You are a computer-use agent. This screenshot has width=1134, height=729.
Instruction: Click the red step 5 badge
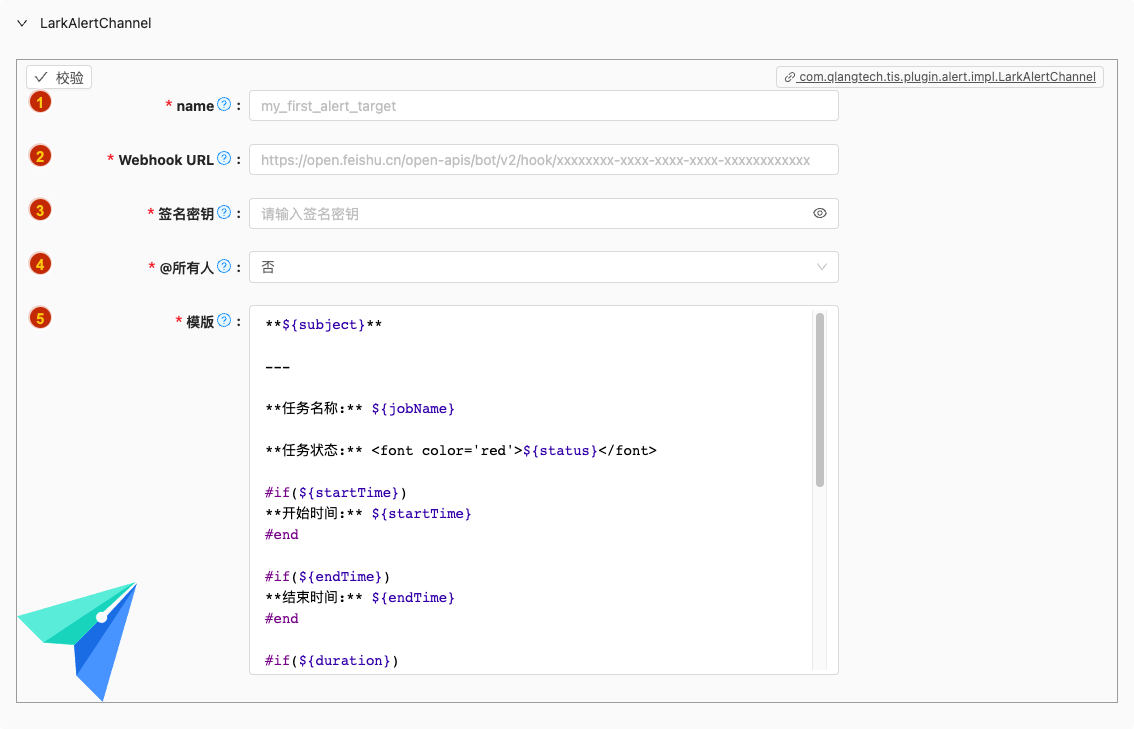pos(40,318)
